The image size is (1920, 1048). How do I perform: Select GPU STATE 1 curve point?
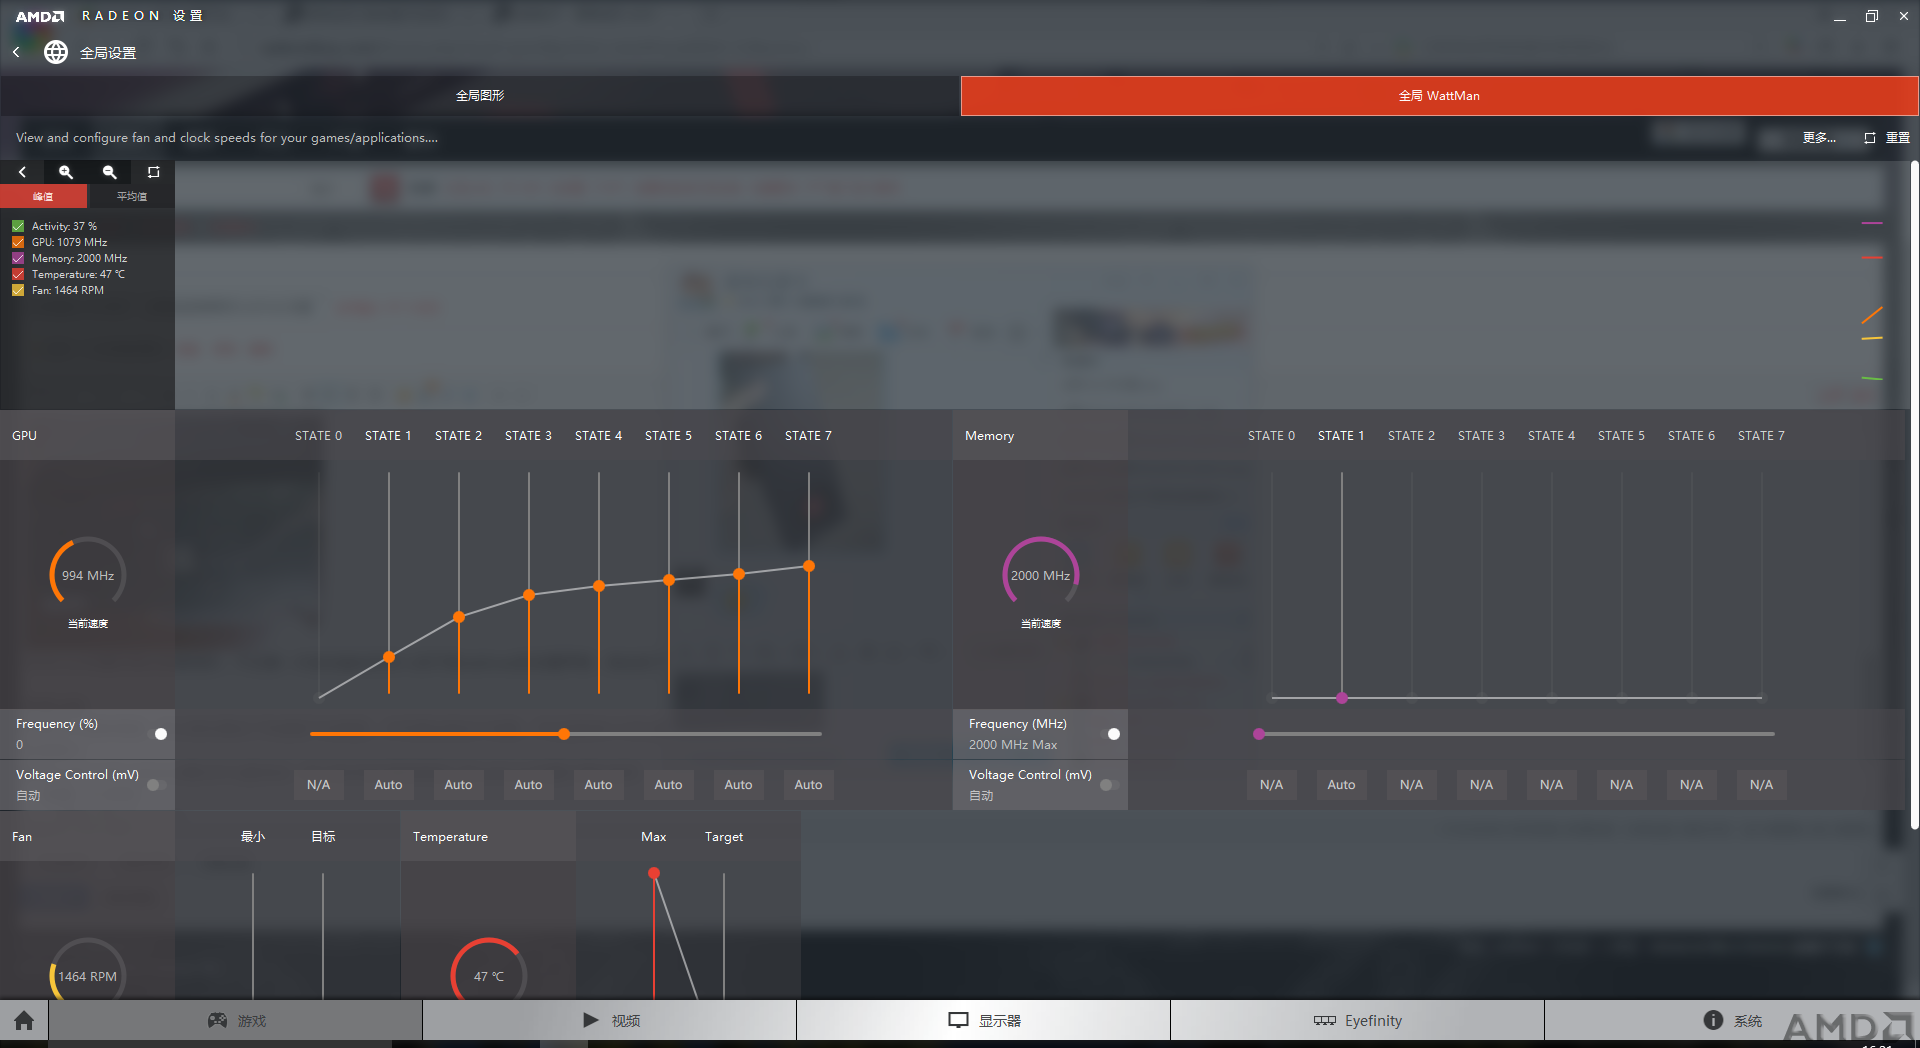point(389,657)
